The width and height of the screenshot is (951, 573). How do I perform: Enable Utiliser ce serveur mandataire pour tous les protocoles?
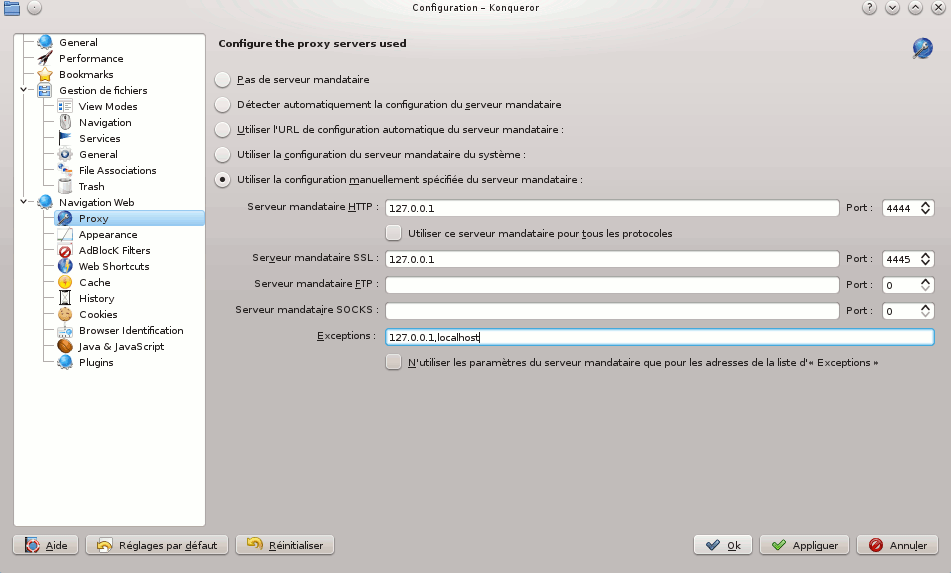pos(394,233)
